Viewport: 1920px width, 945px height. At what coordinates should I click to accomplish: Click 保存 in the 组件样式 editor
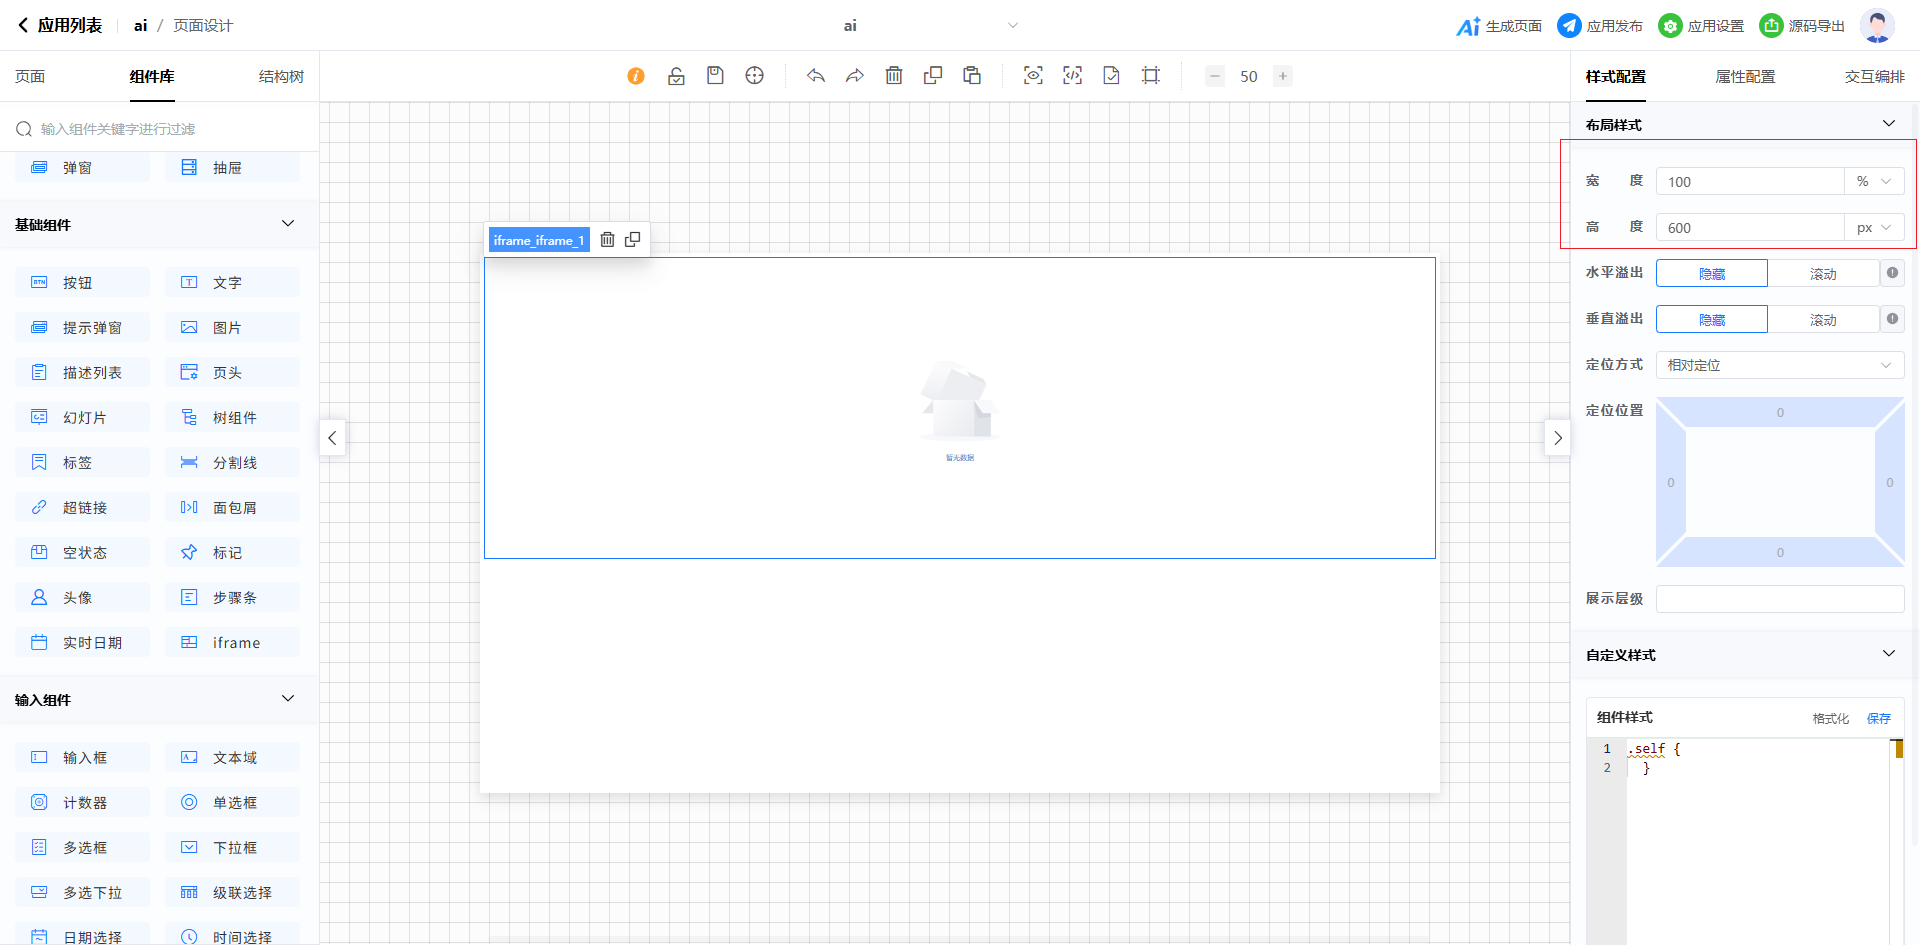1878,718
